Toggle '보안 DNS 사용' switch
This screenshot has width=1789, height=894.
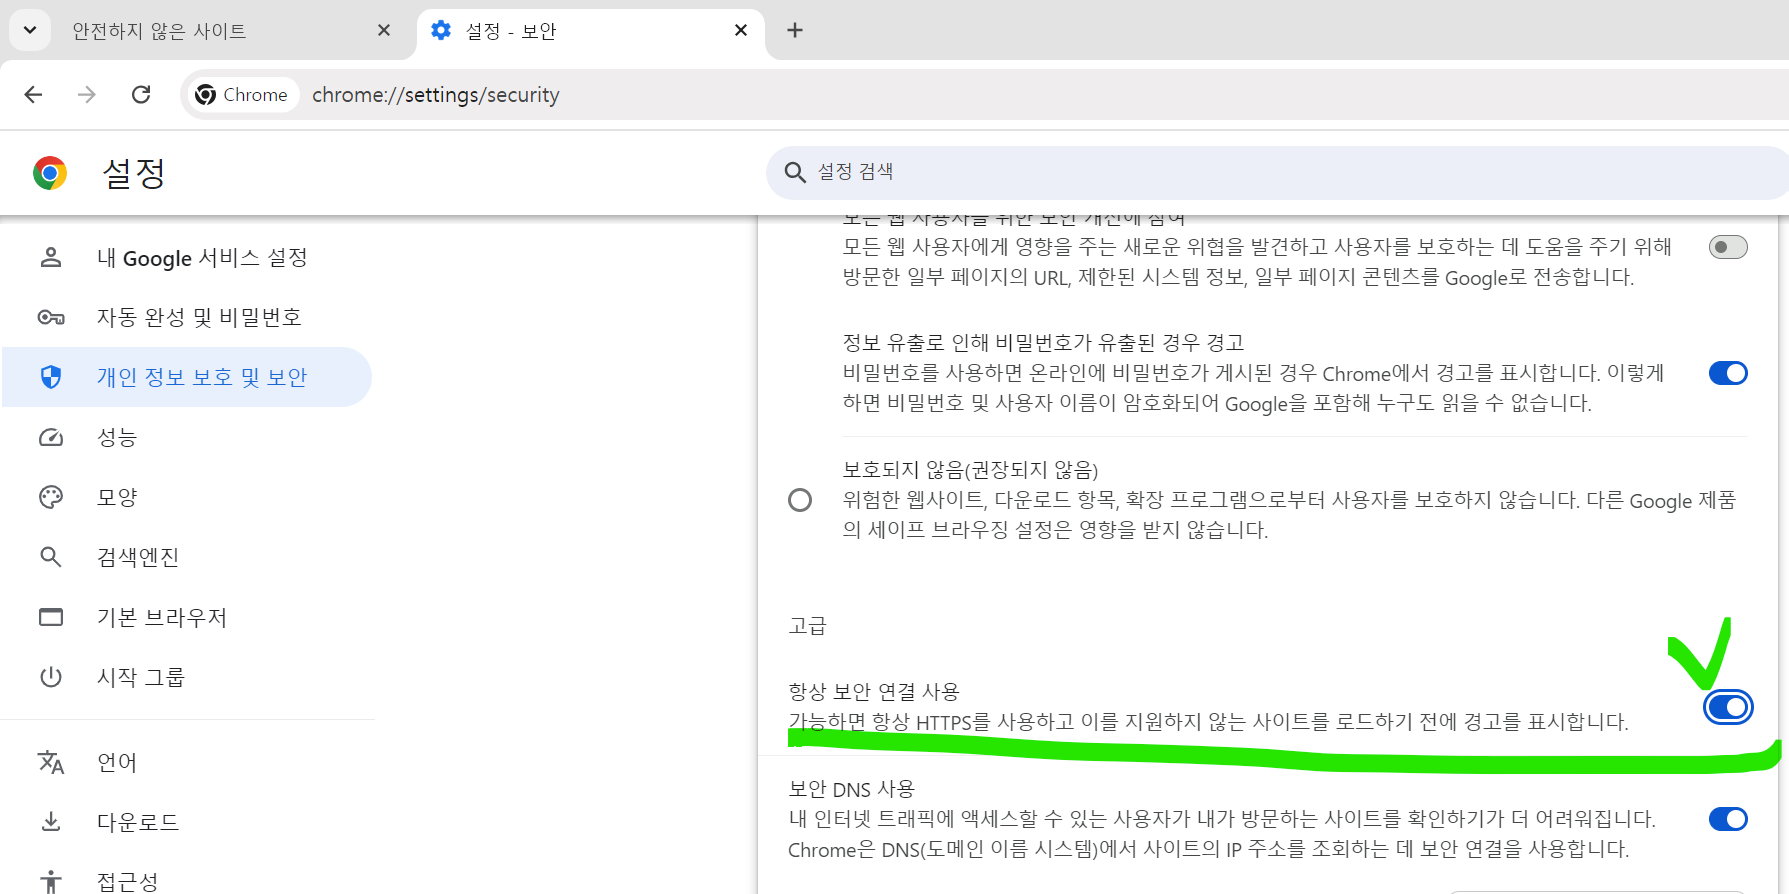click(1728, 819)
